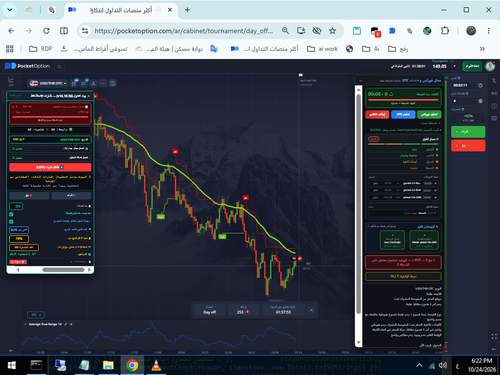Click the right tab button in bot panel
The width and height of the screenshot is (500, 375).
click(x=71, y=195)
